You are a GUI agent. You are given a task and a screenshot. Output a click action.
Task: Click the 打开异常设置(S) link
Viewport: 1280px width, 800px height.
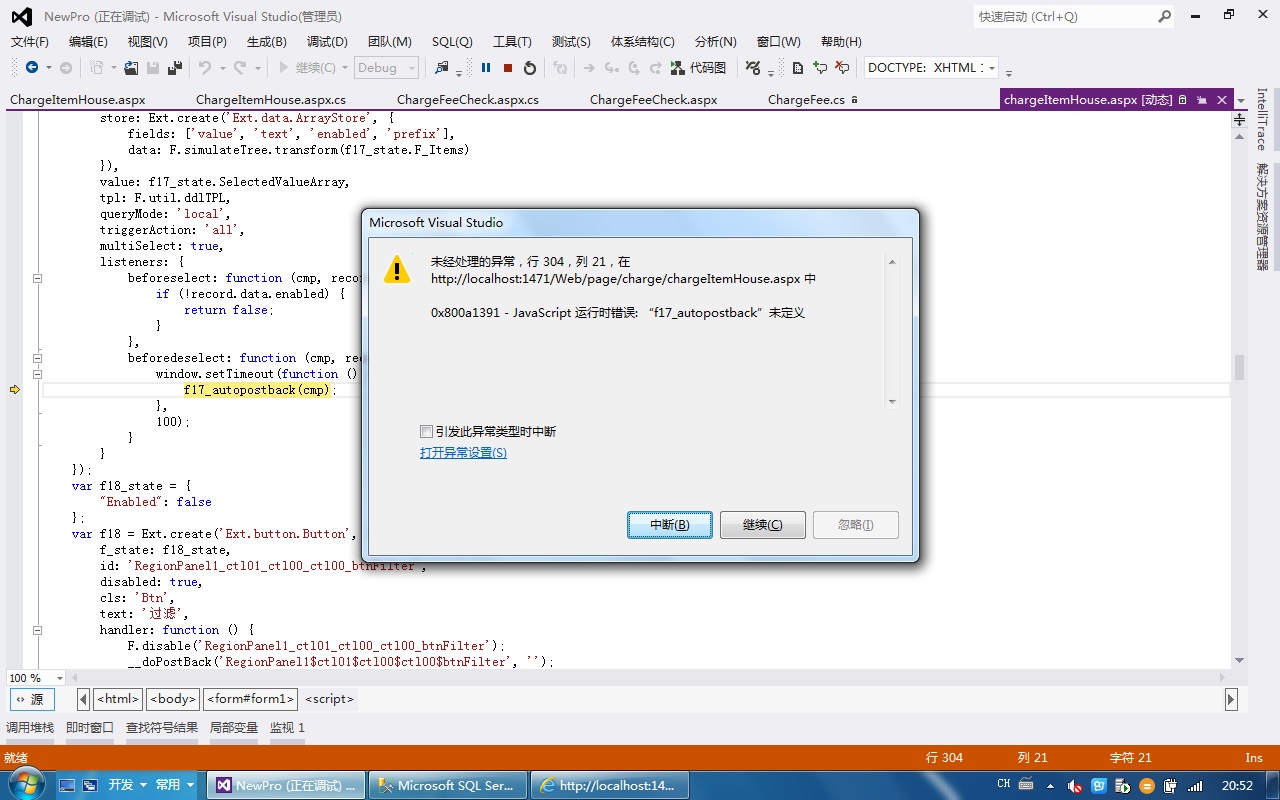pos(463,453)
